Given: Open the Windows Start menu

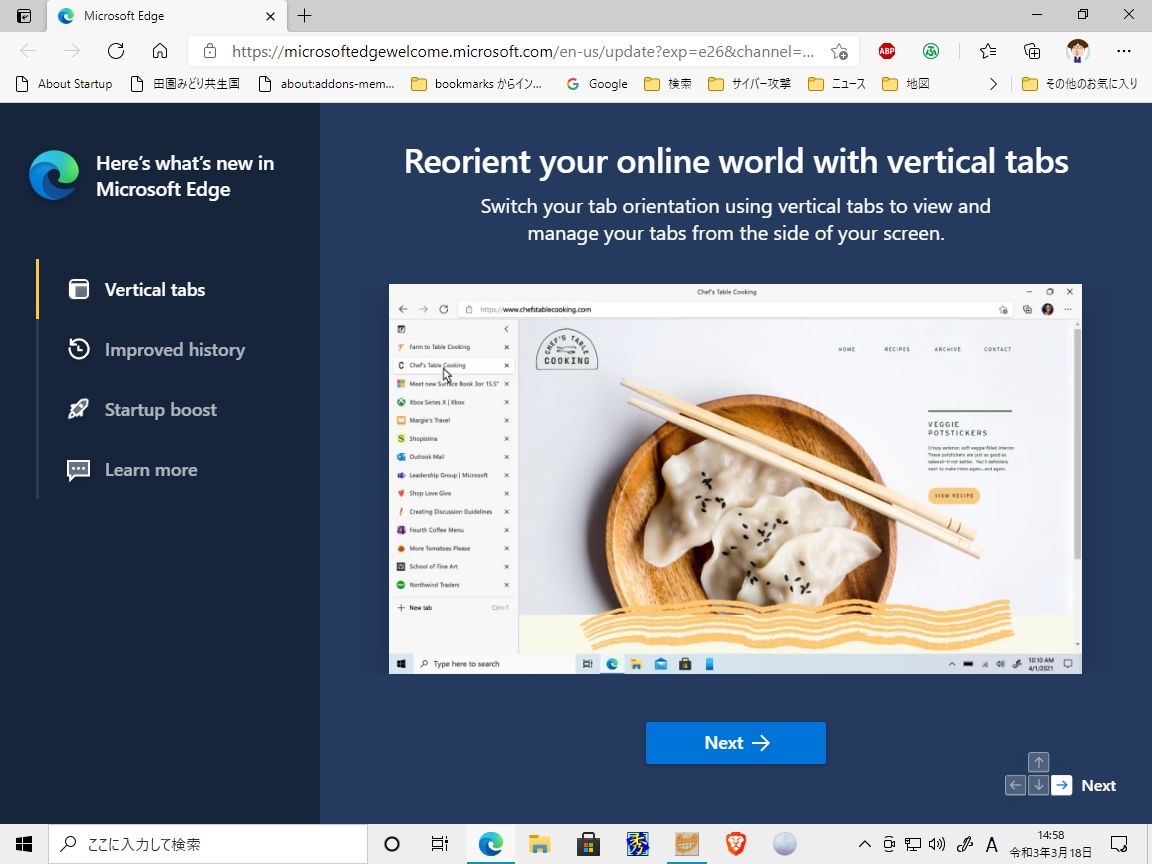Looking at the screenshot, I should [x=24, y=844].
